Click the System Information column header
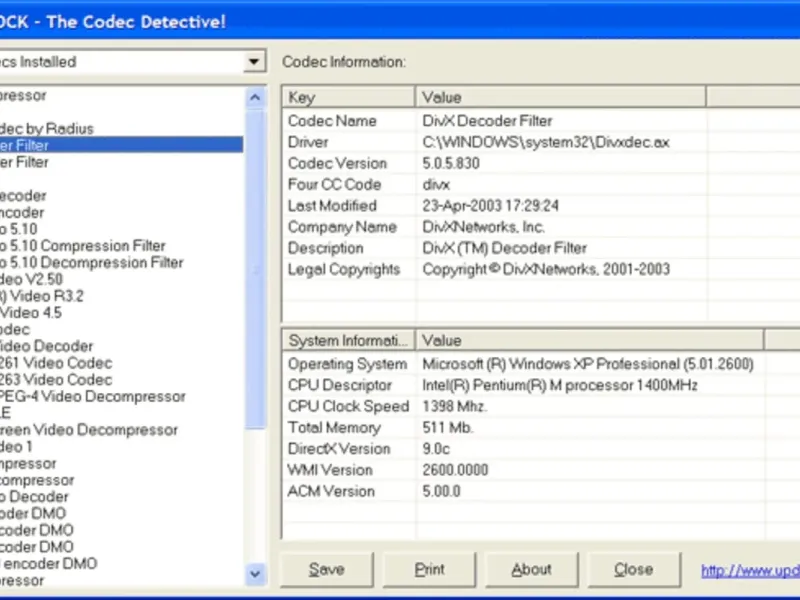Image resolution: width=800 pixels, height=600 pixels. (x=348, y=340)
